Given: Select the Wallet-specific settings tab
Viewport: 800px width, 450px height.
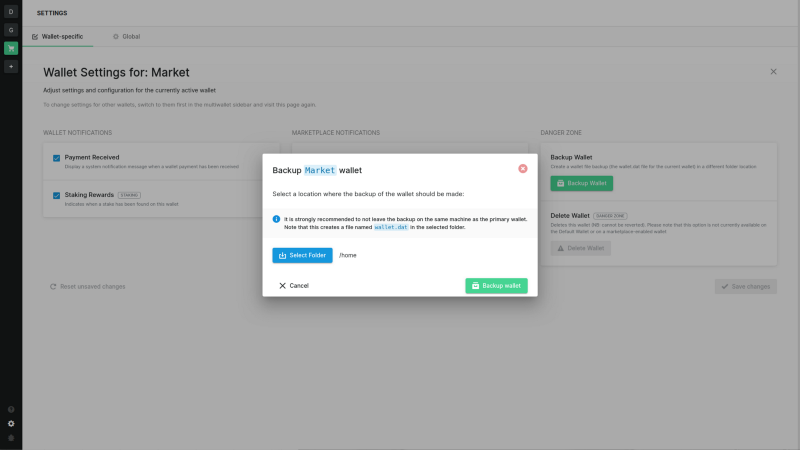Looking at the screenshot, I should (x=58, y=37).
